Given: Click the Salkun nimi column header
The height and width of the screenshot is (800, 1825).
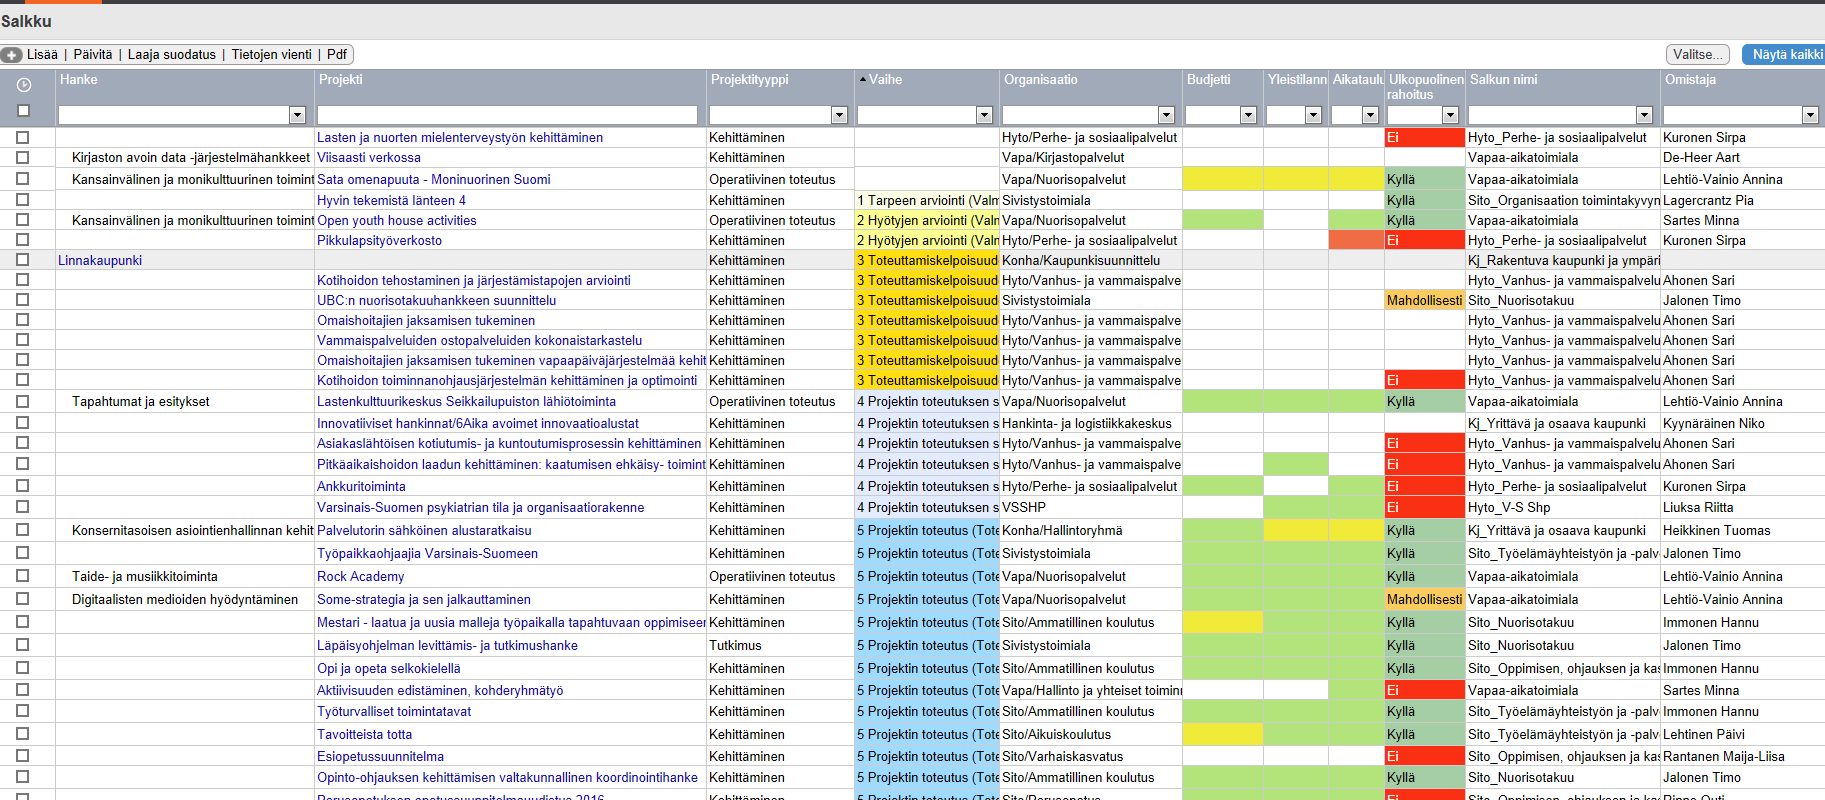Looking at the screenshot, I should pyautogui.click(x=1503, y=80).
